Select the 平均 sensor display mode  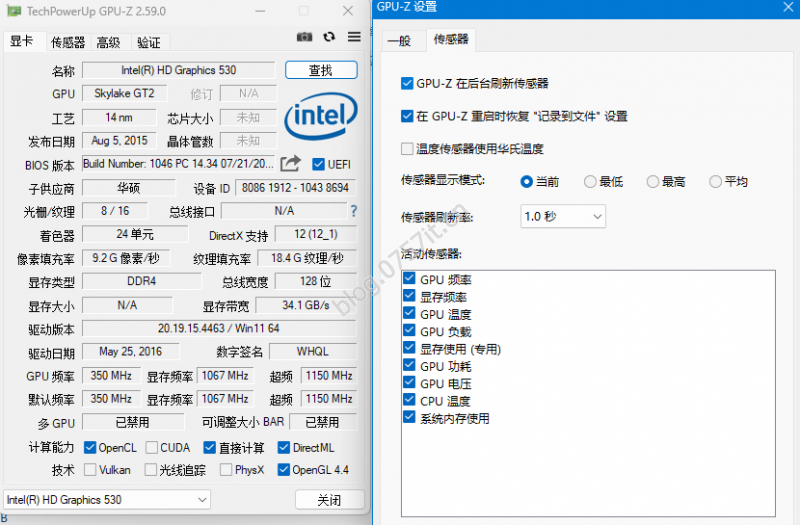715,182
